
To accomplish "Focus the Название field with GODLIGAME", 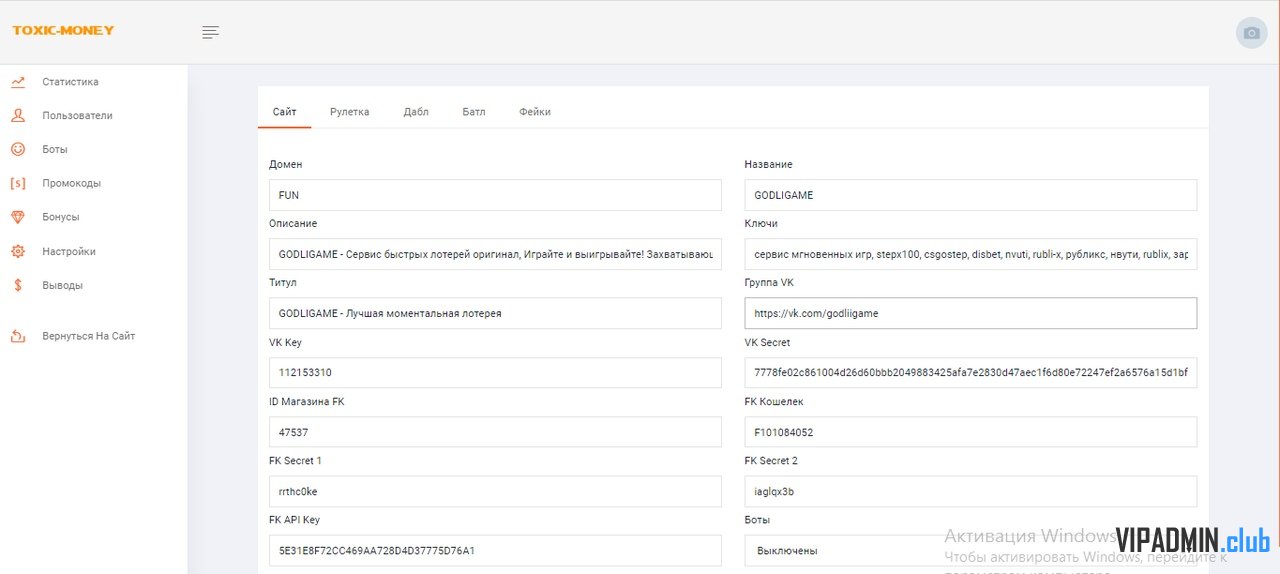I will [970, 195].
